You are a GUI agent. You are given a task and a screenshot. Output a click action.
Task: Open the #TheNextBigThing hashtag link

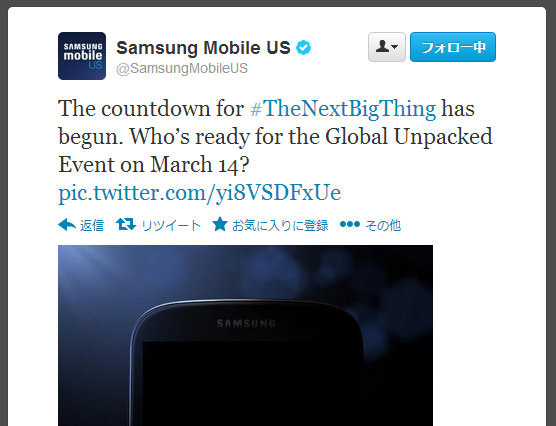point(343,108)
